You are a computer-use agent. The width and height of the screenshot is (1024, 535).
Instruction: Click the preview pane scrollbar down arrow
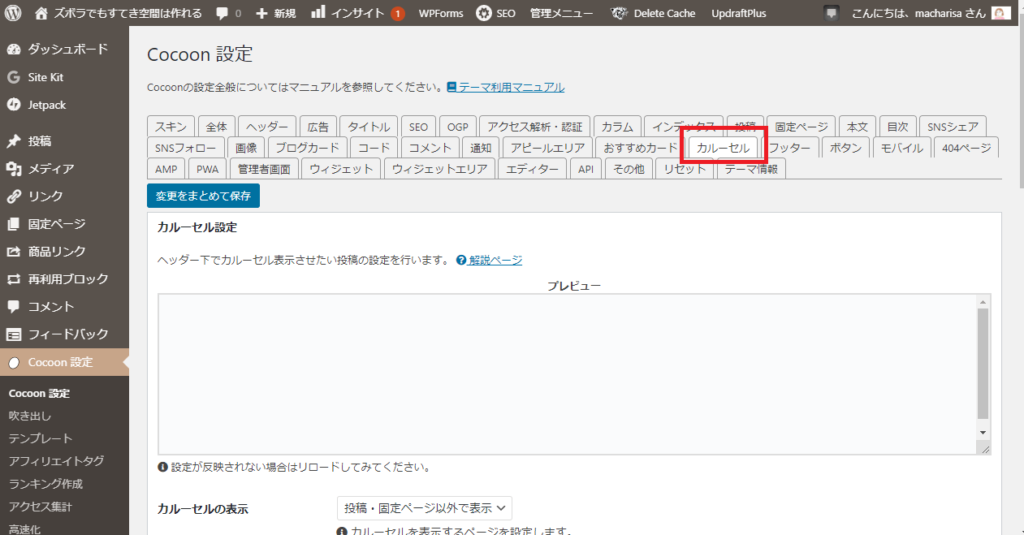point(983,432)
